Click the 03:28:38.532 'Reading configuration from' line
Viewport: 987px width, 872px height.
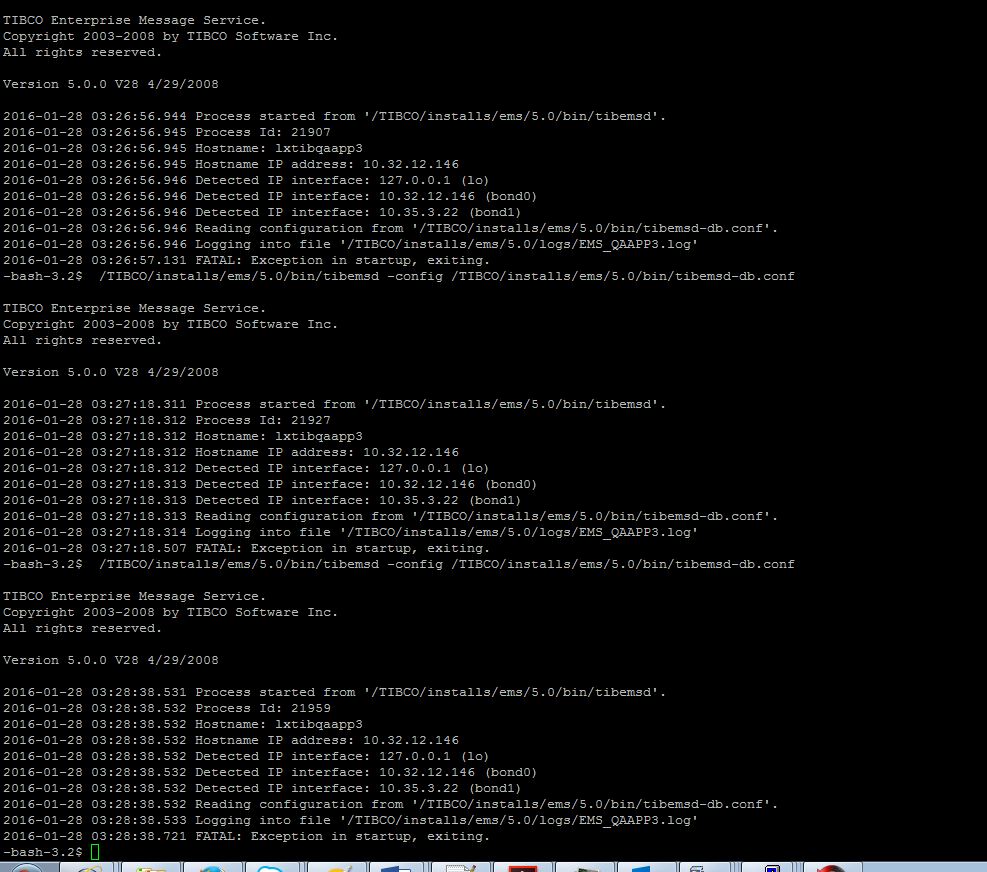point(390,804)
